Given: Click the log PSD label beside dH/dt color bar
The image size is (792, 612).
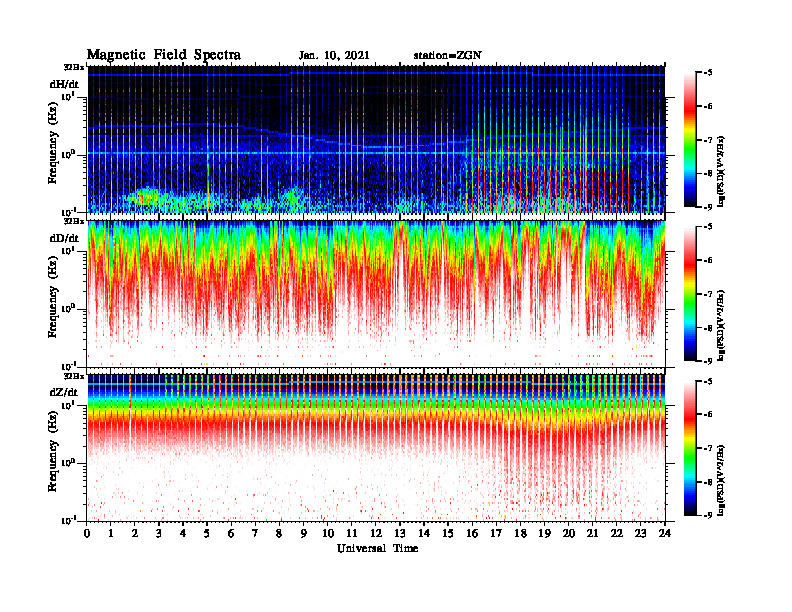Looking at the screenshot, I should click(721, 172).
